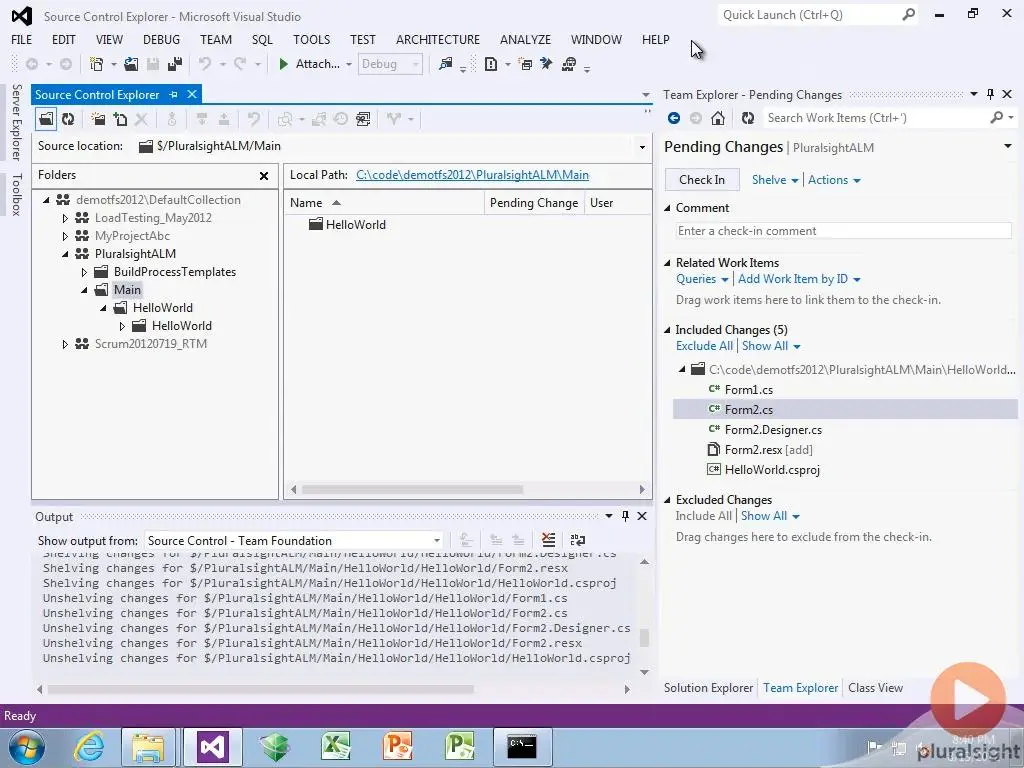Refresh Team Explorer Pending Changes

[748, 118]
